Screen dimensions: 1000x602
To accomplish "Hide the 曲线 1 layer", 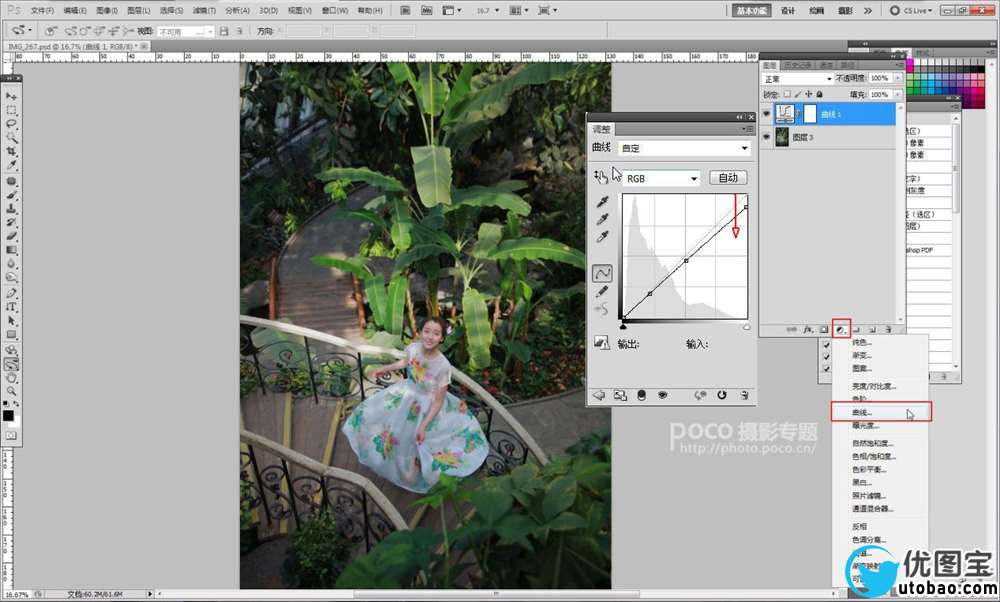I will click(767, 114).
